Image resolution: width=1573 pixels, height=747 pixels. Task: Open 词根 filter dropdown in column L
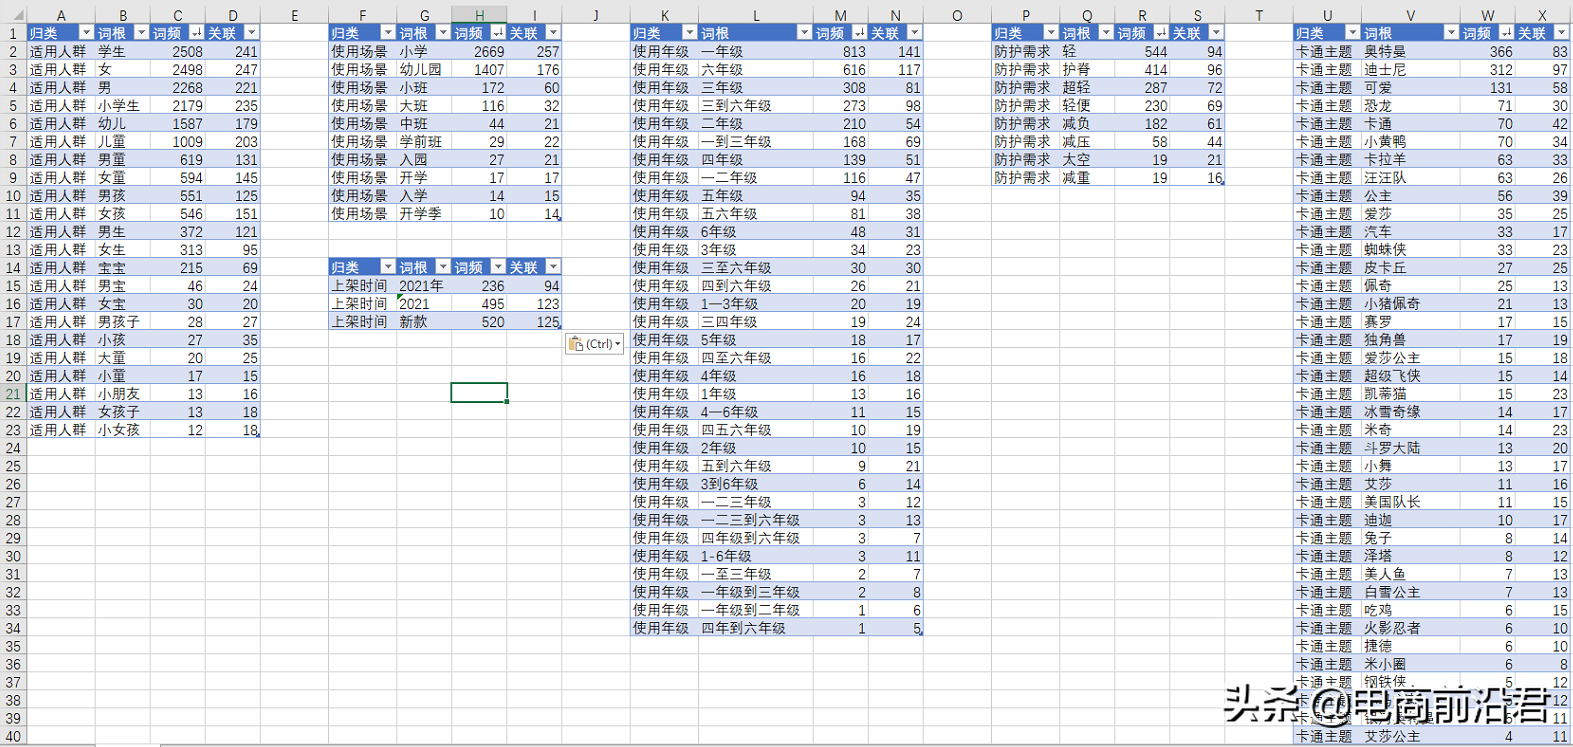click(x=804, y=33)
